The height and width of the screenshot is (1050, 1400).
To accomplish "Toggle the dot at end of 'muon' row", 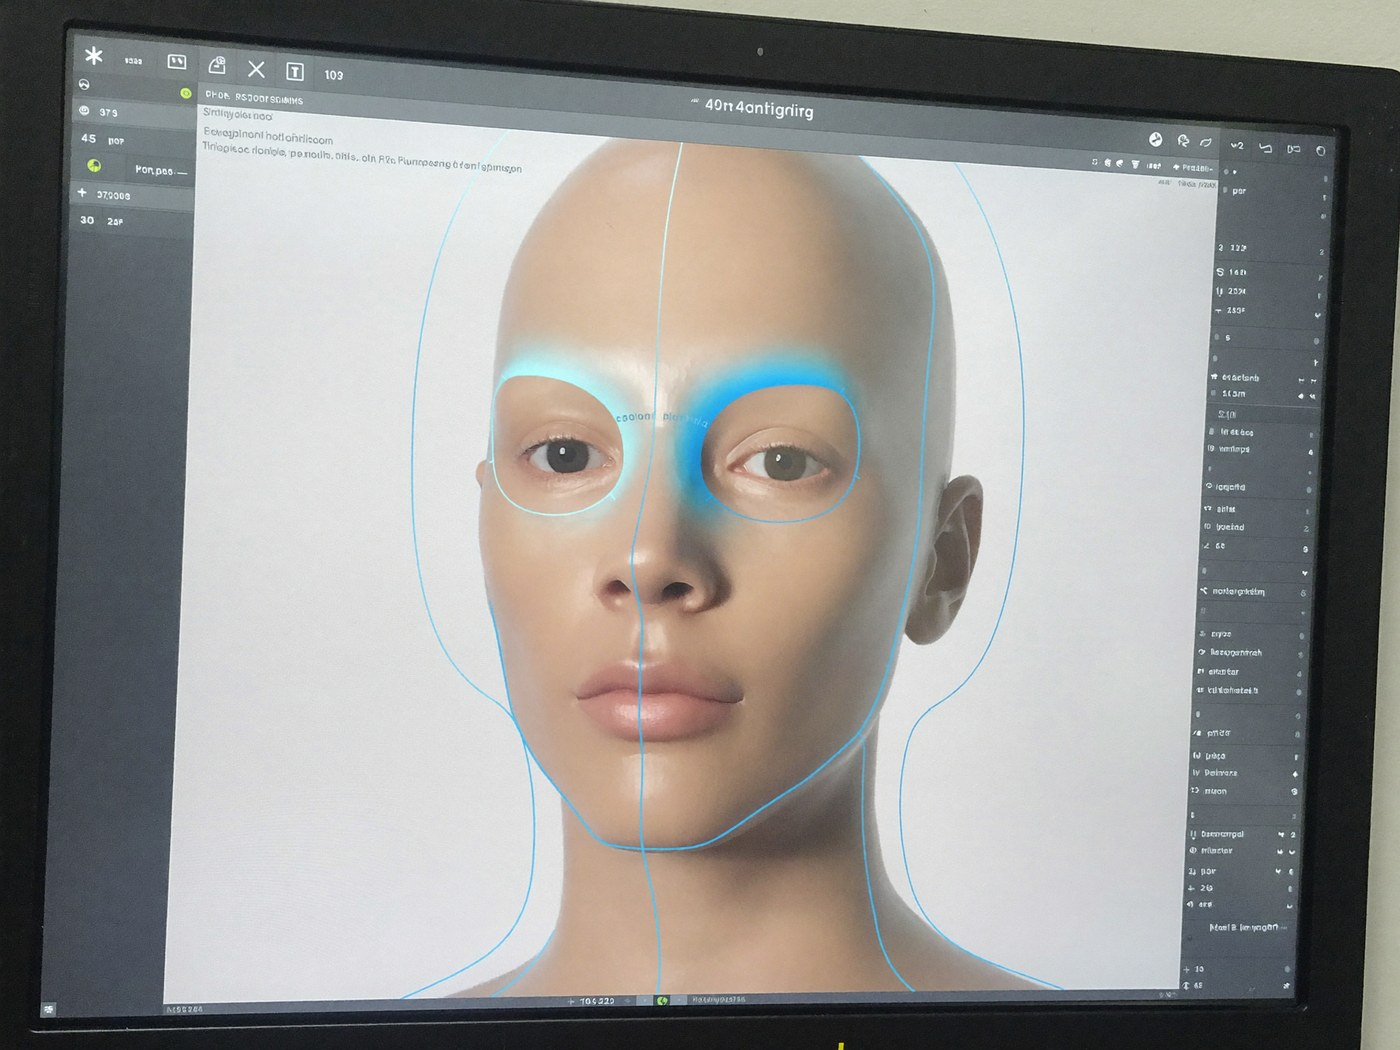I will click(x=1294, y=792).
